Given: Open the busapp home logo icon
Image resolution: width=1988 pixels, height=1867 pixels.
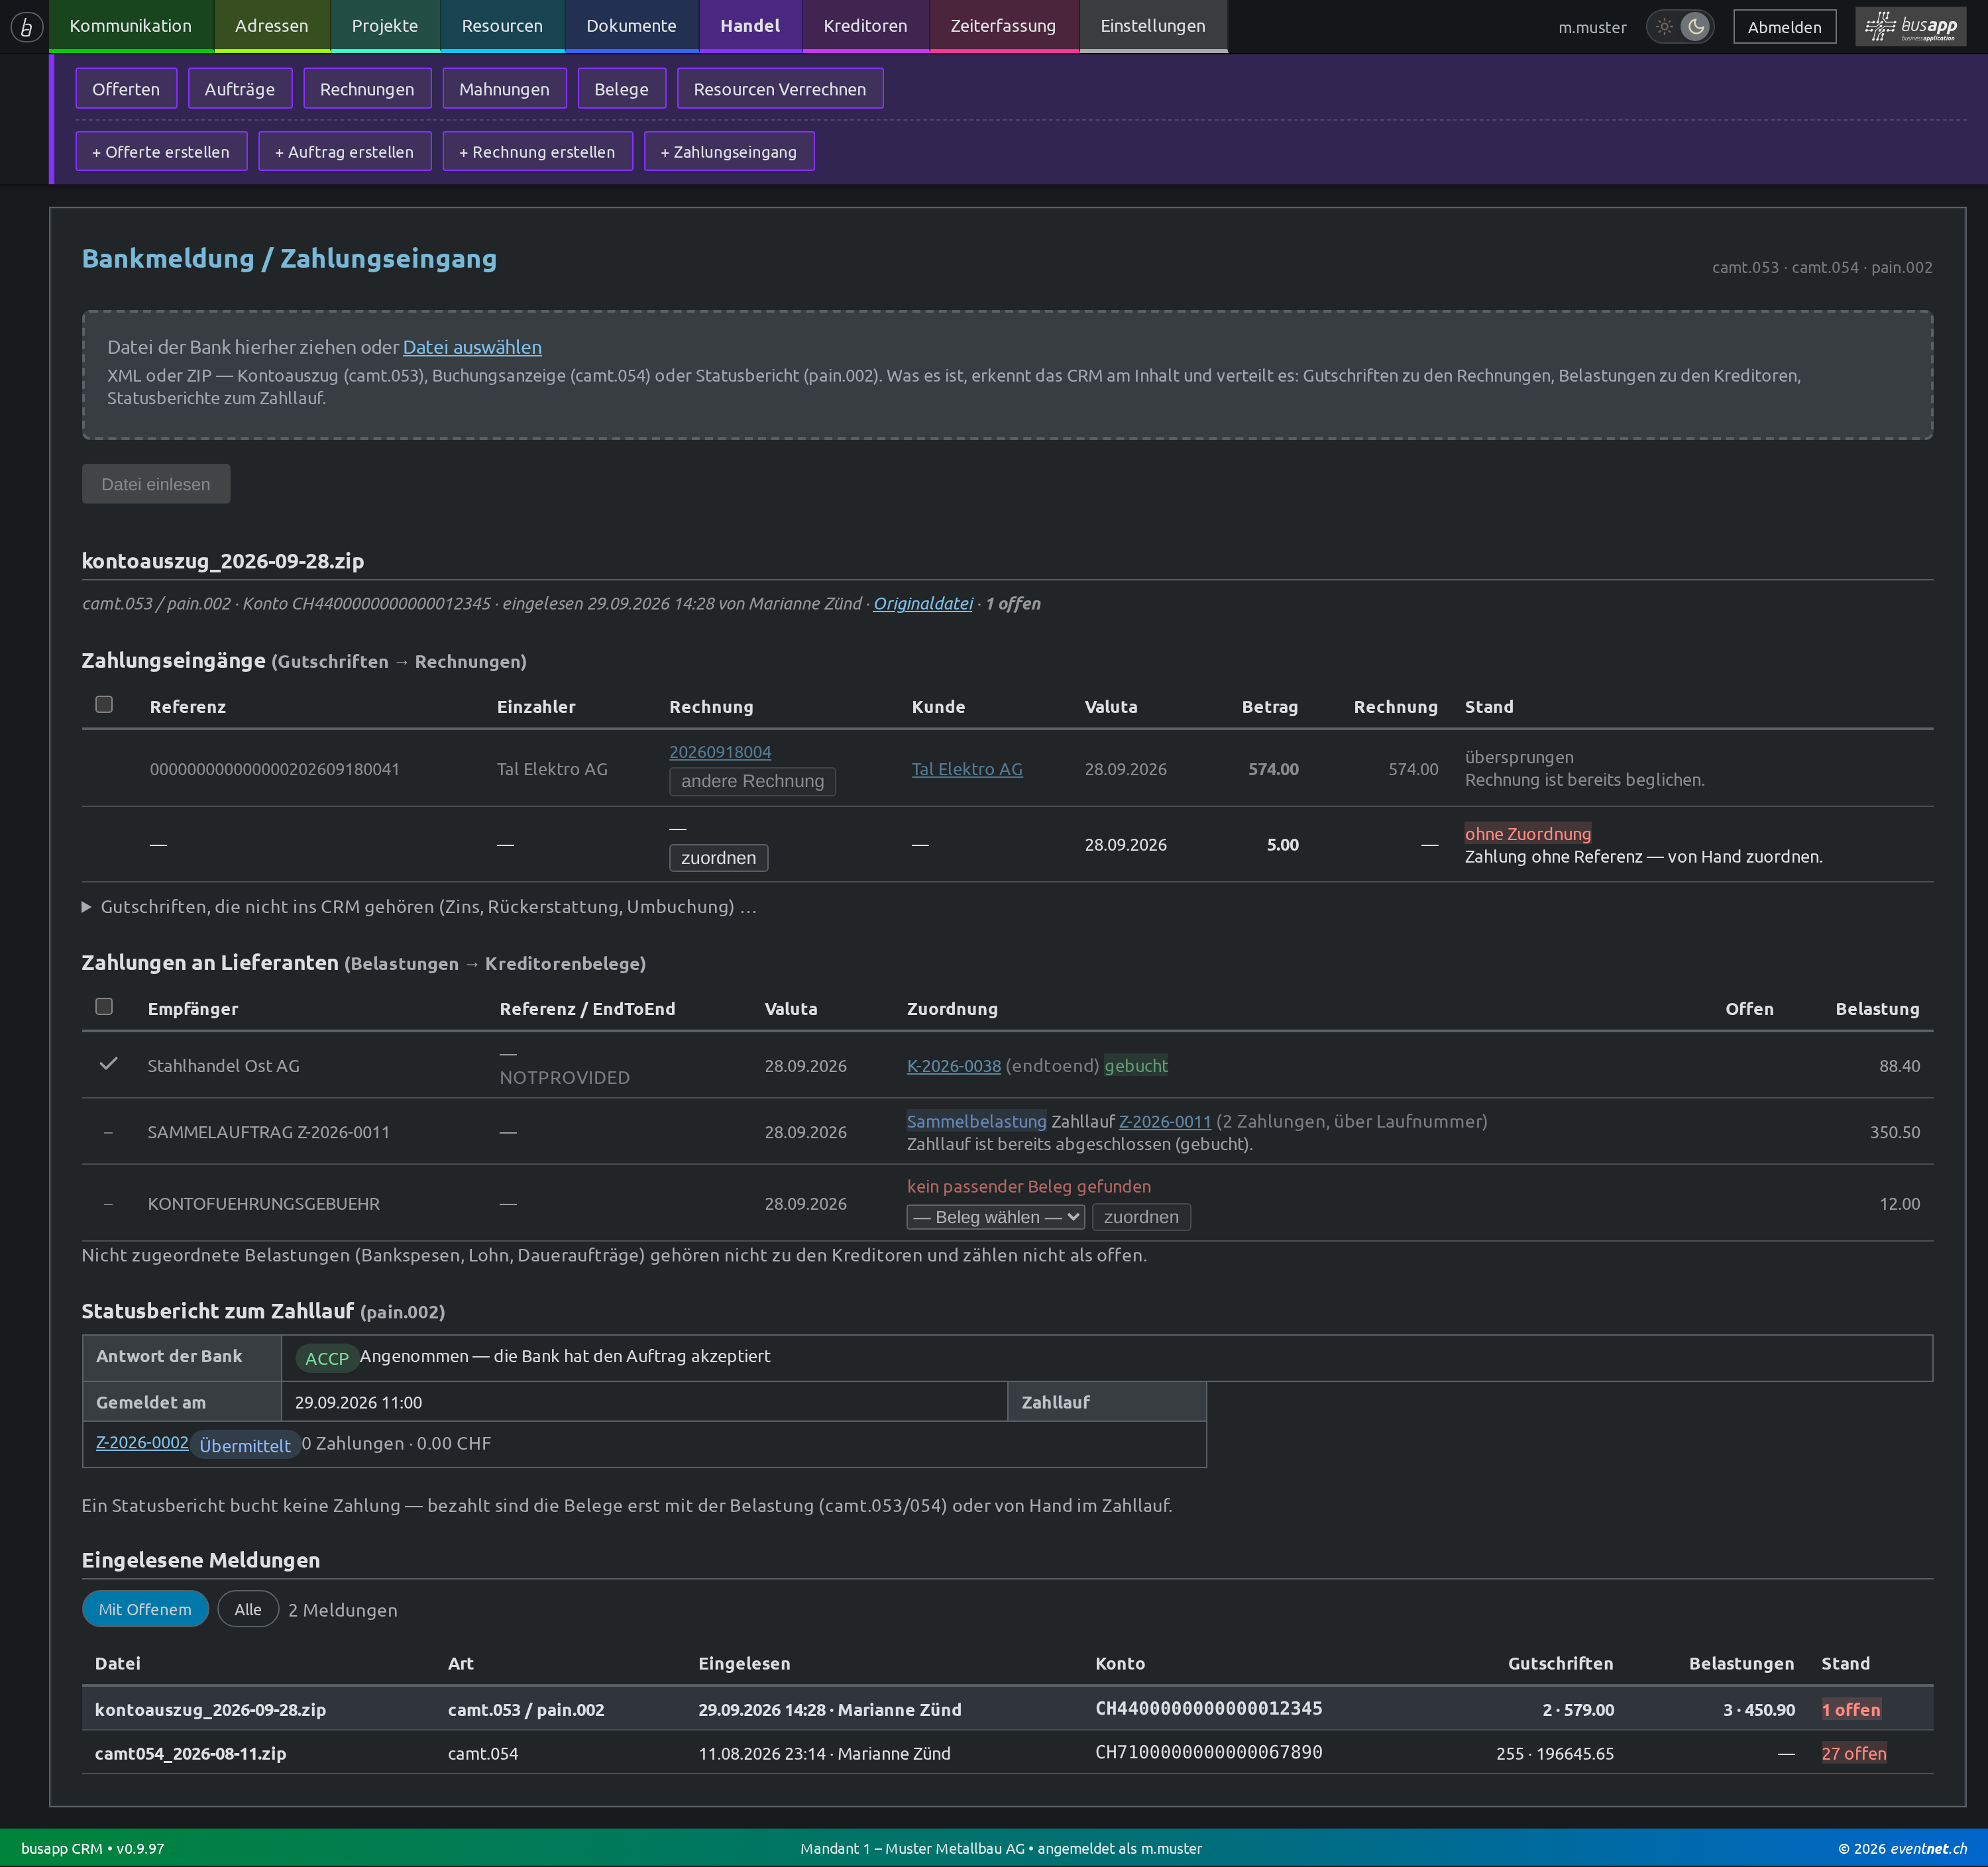Looking at the screenshot, I should 26,27.
